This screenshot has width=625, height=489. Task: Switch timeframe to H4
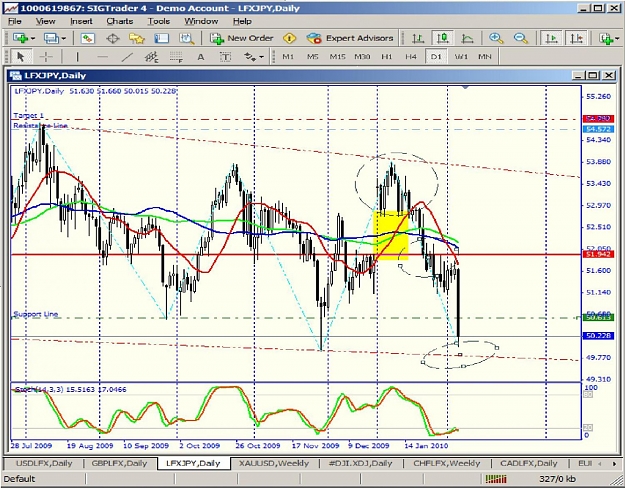click(411, 57)
